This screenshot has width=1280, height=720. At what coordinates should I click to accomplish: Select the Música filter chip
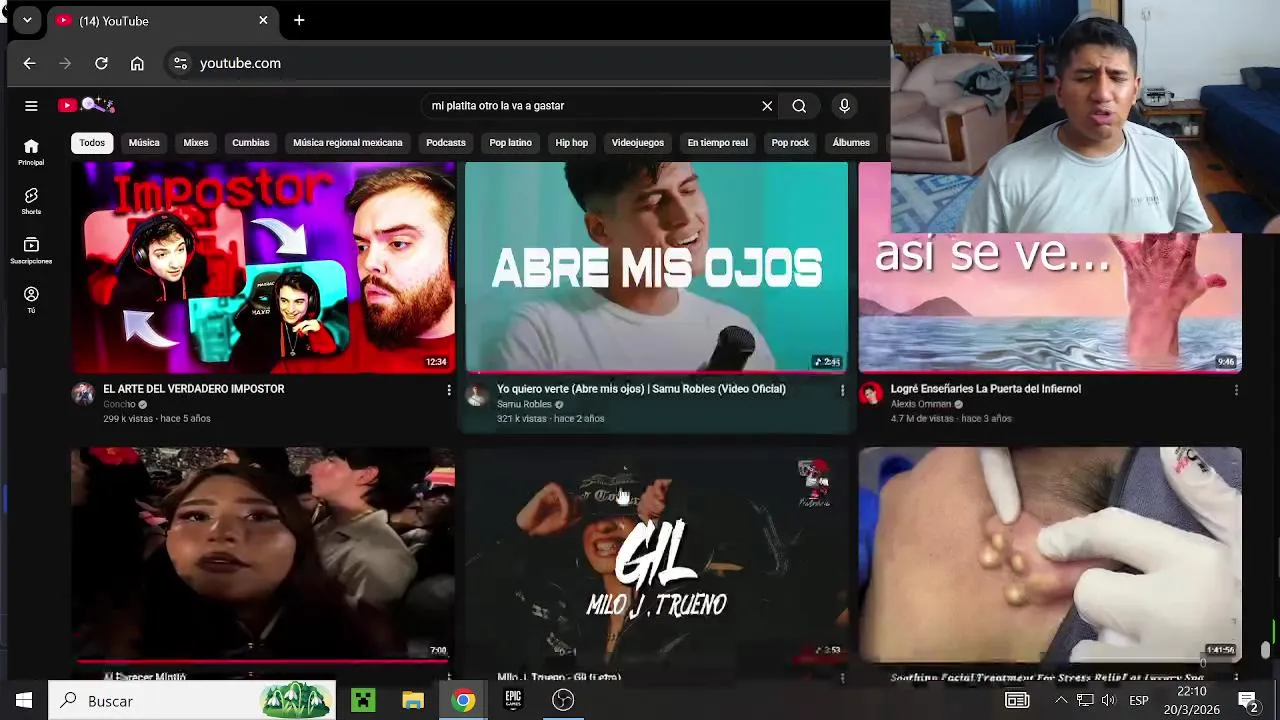click(x=144, y=143)
